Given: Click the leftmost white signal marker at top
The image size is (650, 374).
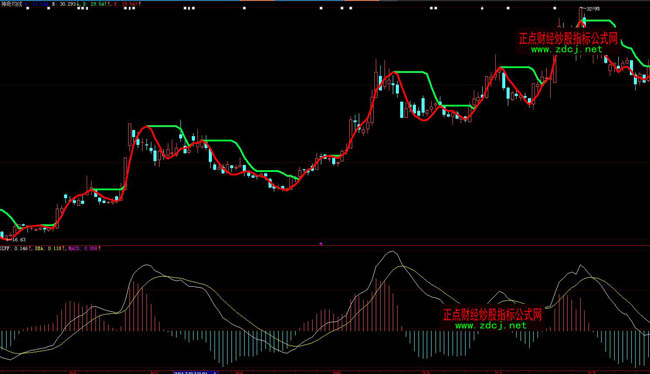Looking at the screenshot, I should click(x=27, y=8).
